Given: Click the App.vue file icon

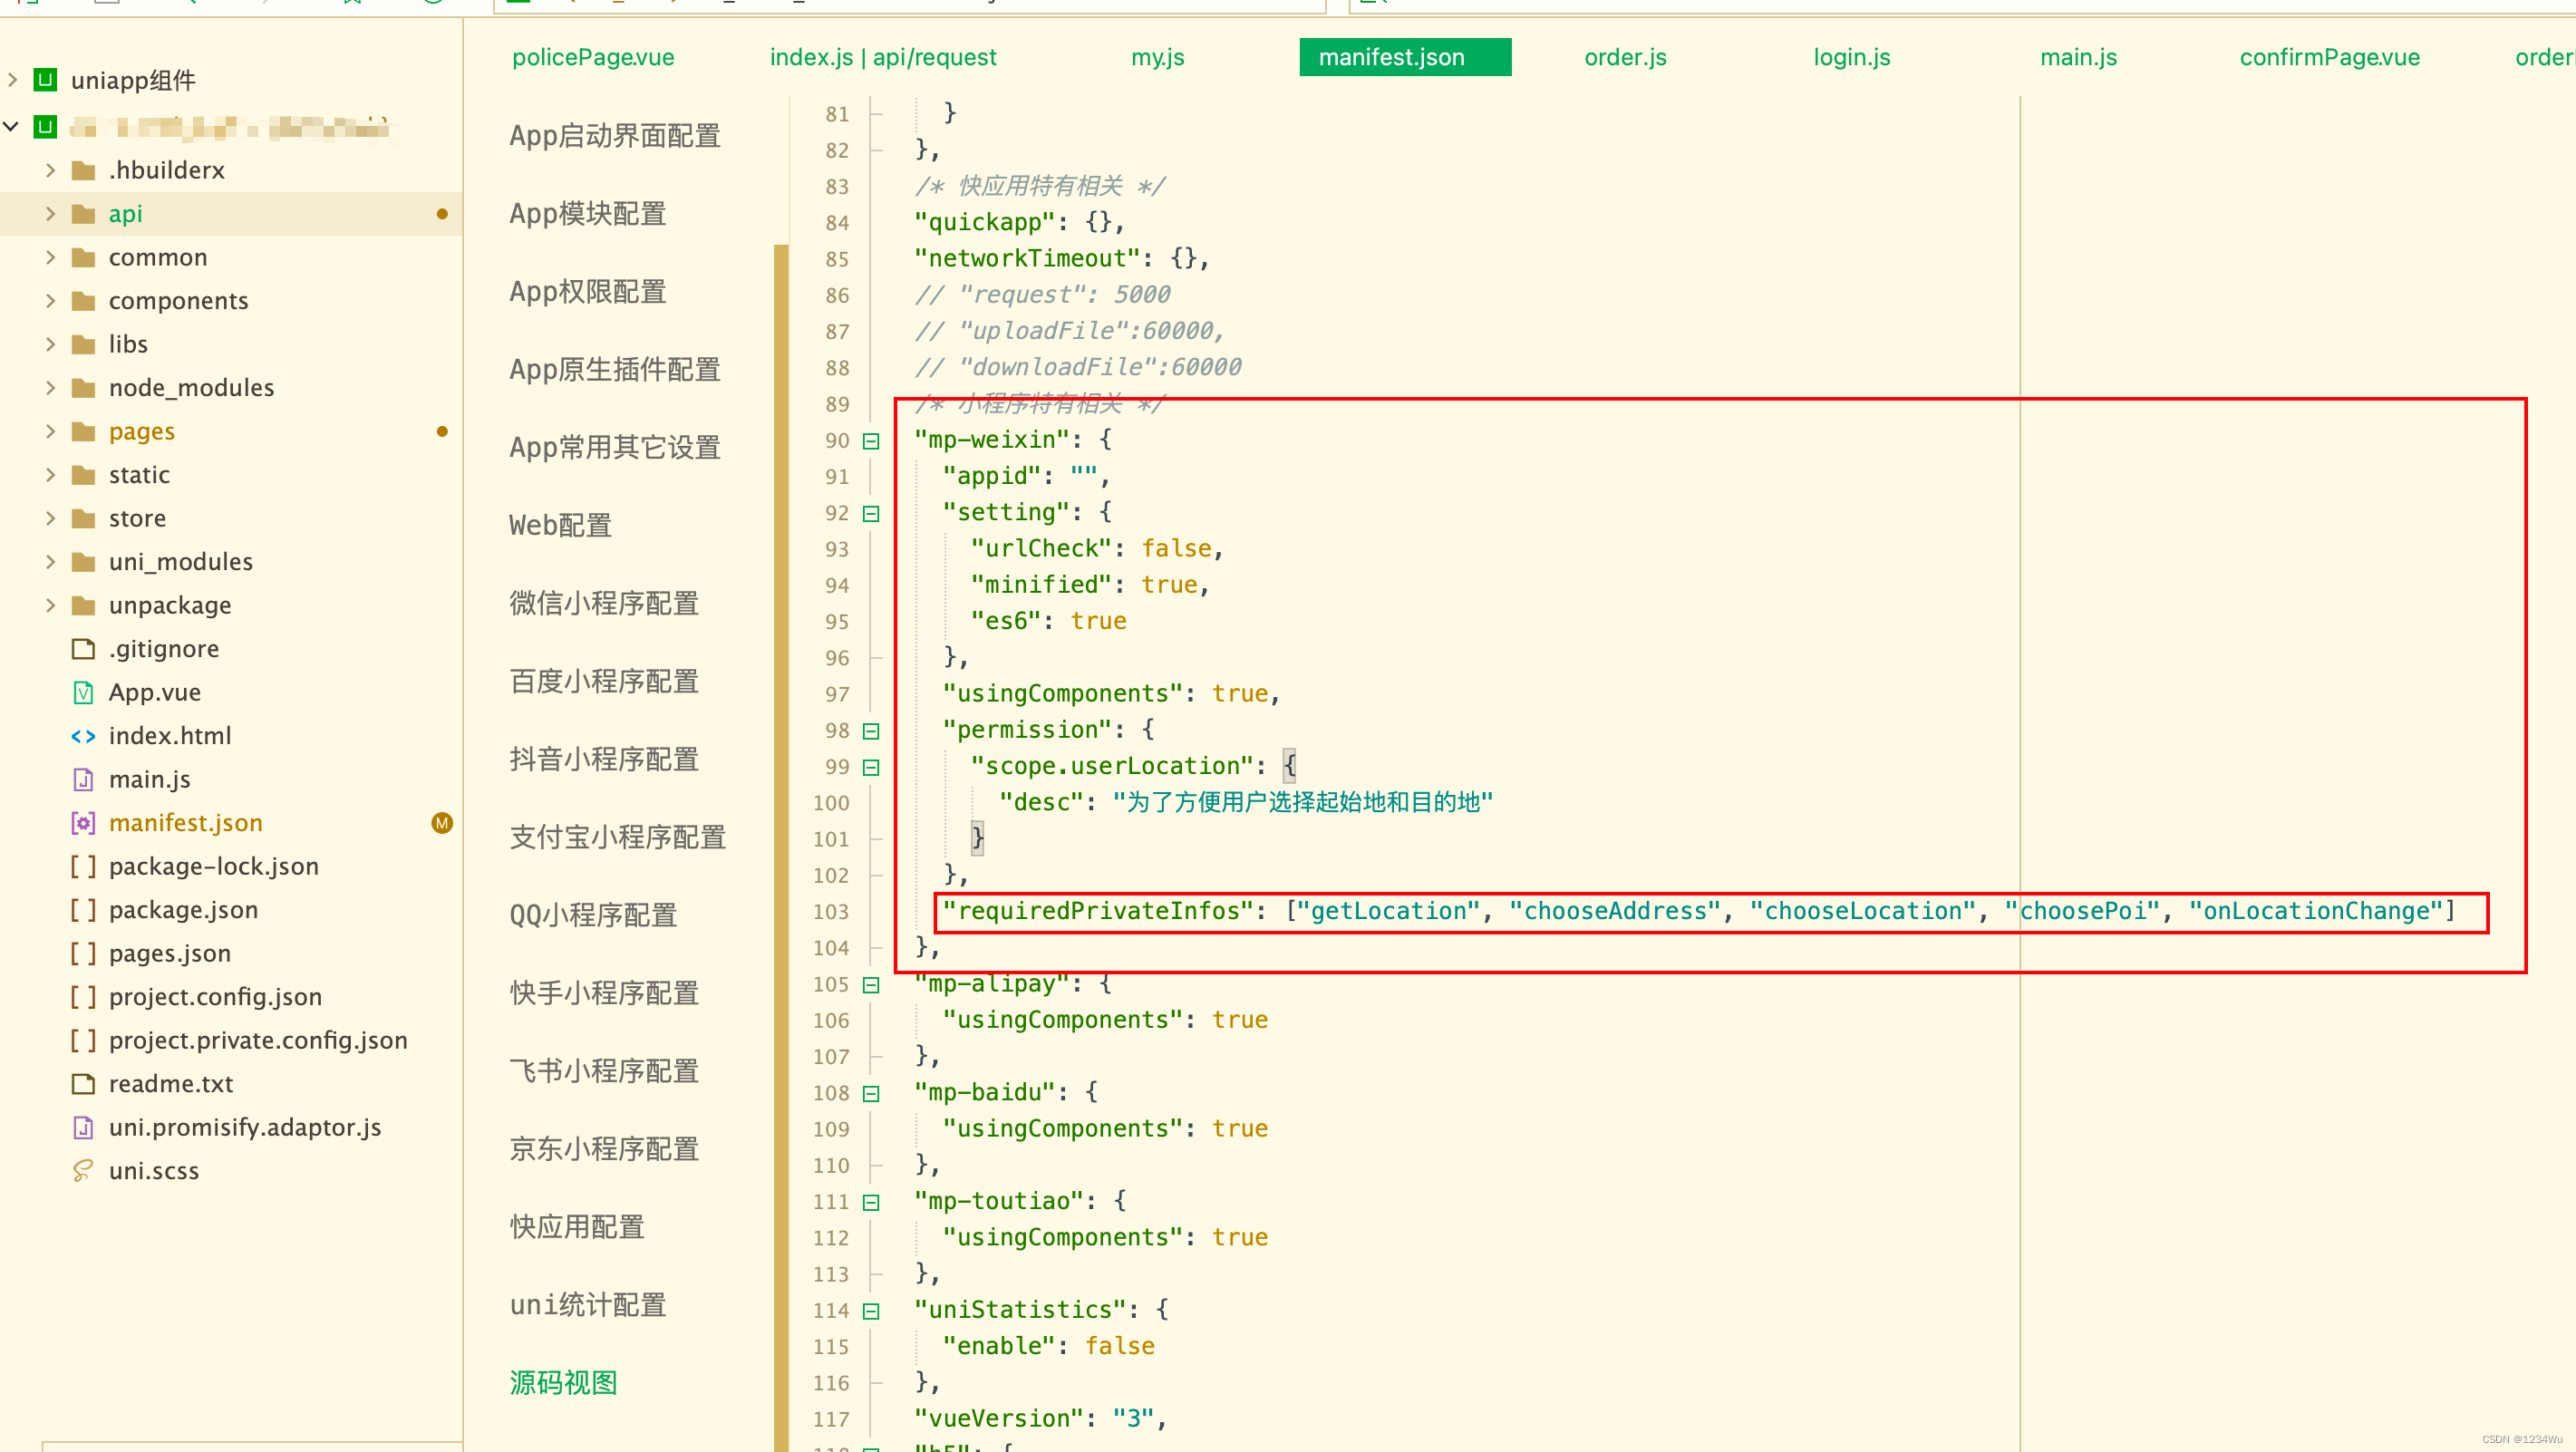Looking at the screenshot, I should tap(83, 692).
